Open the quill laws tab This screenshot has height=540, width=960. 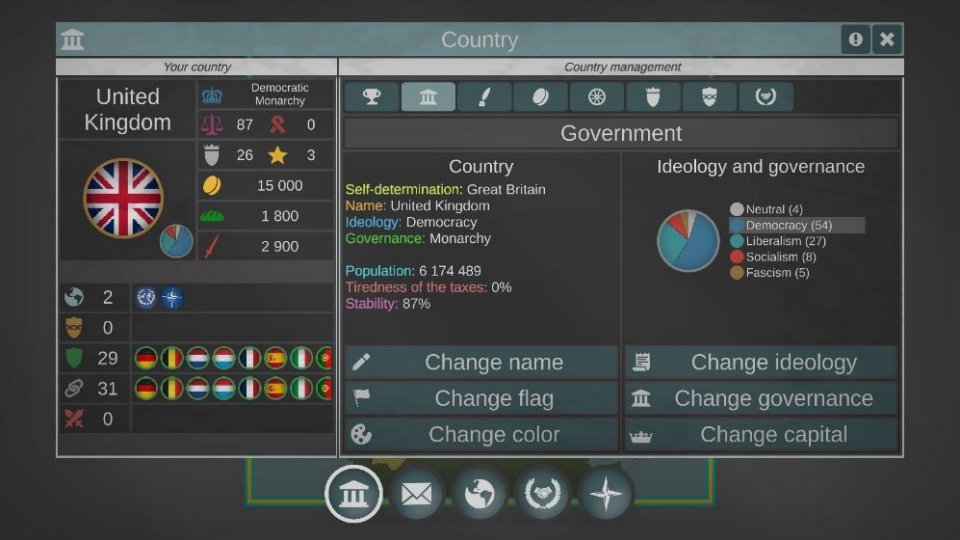coord(484,97)
